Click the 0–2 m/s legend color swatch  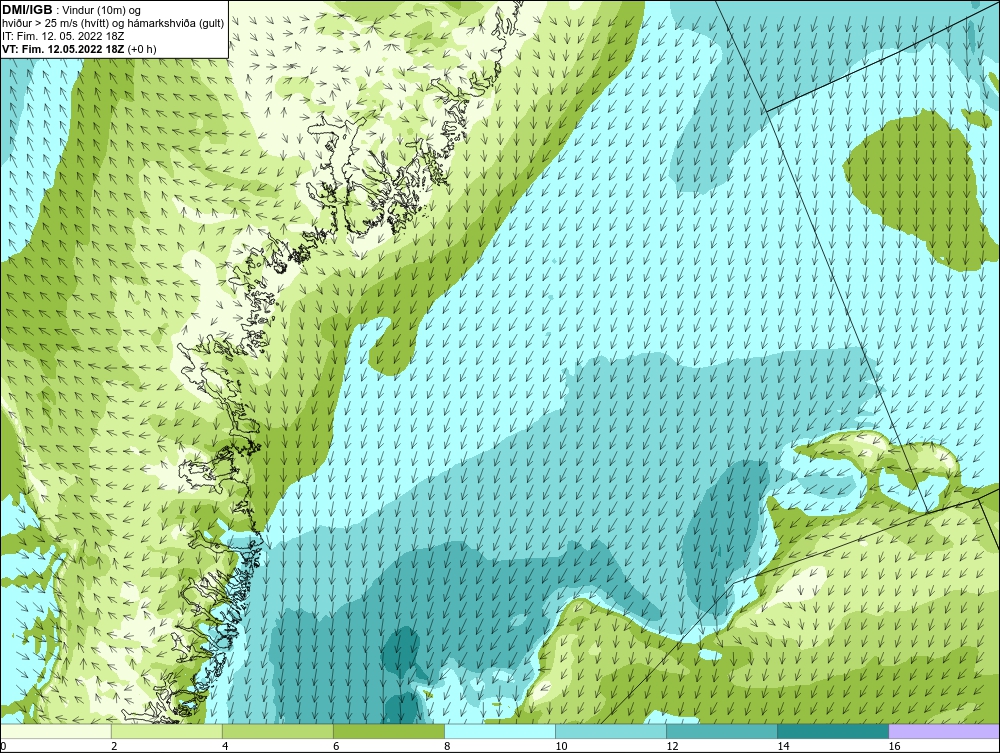pos(56,731)
